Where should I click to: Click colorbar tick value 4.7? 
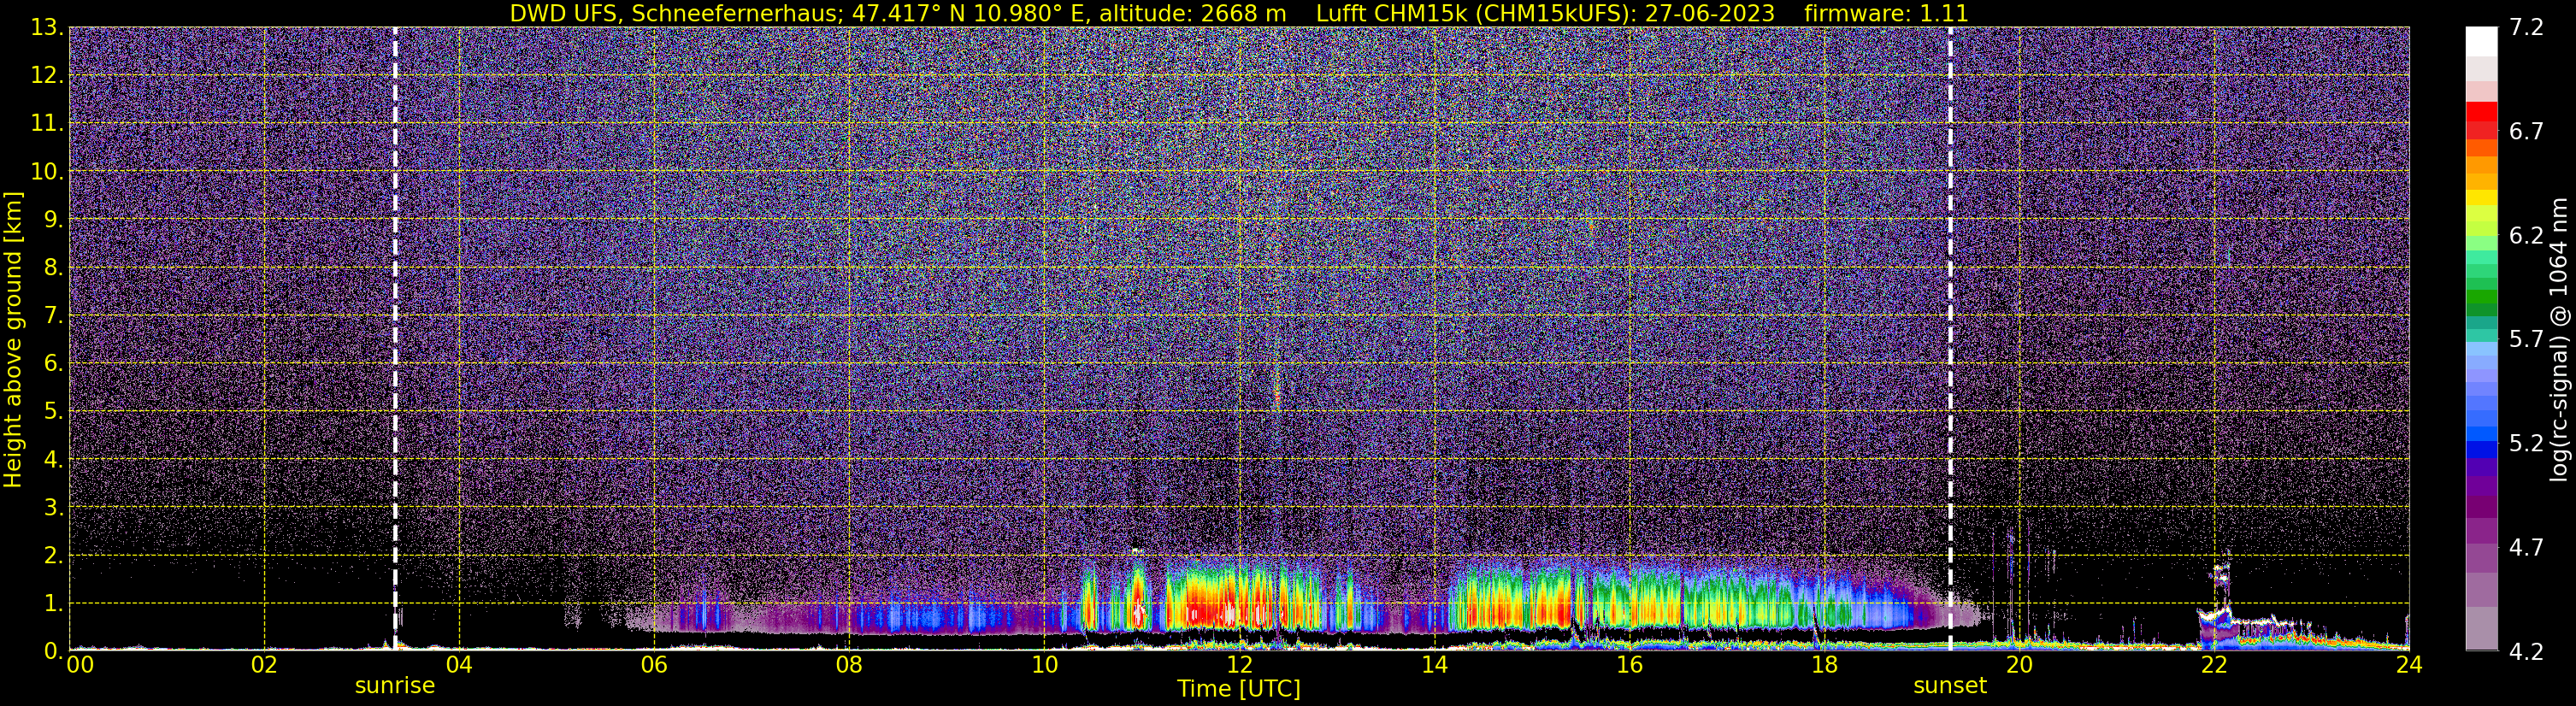2526,548
